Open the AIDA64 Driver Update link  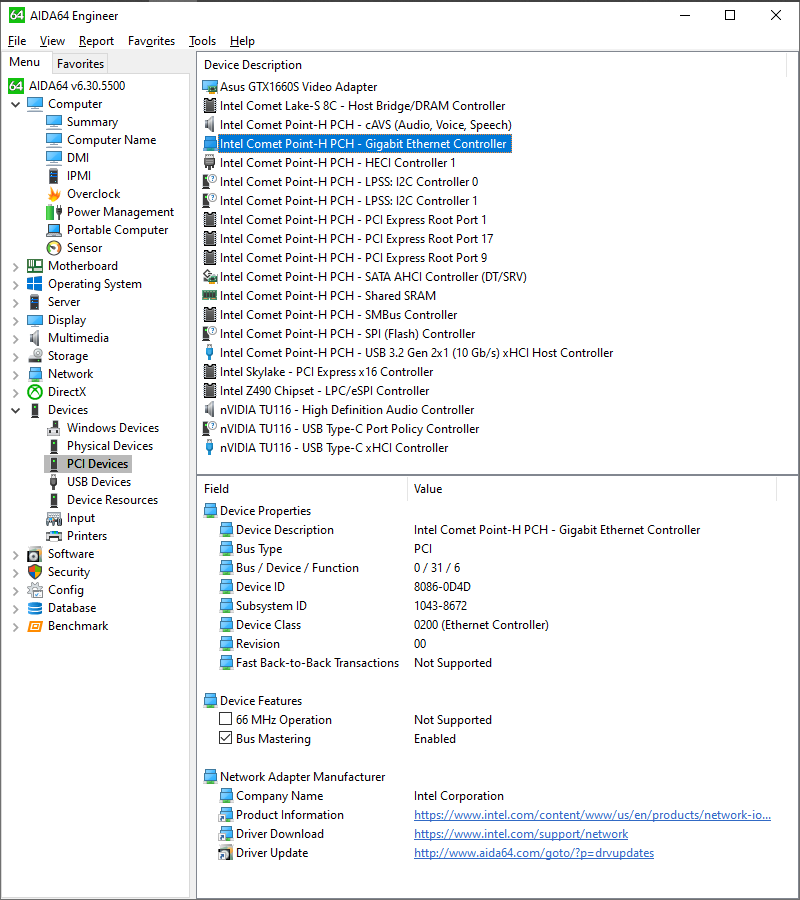[534, 852]
